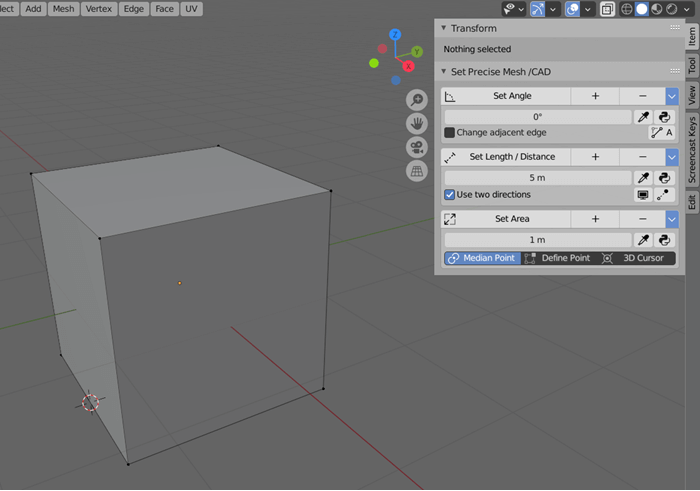Toggle viewport gizmos display

[x=538, y=9]
